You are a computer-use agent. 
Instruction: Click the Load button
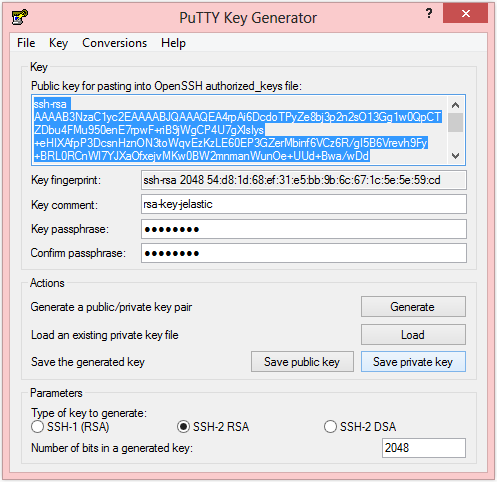point(413,335)
